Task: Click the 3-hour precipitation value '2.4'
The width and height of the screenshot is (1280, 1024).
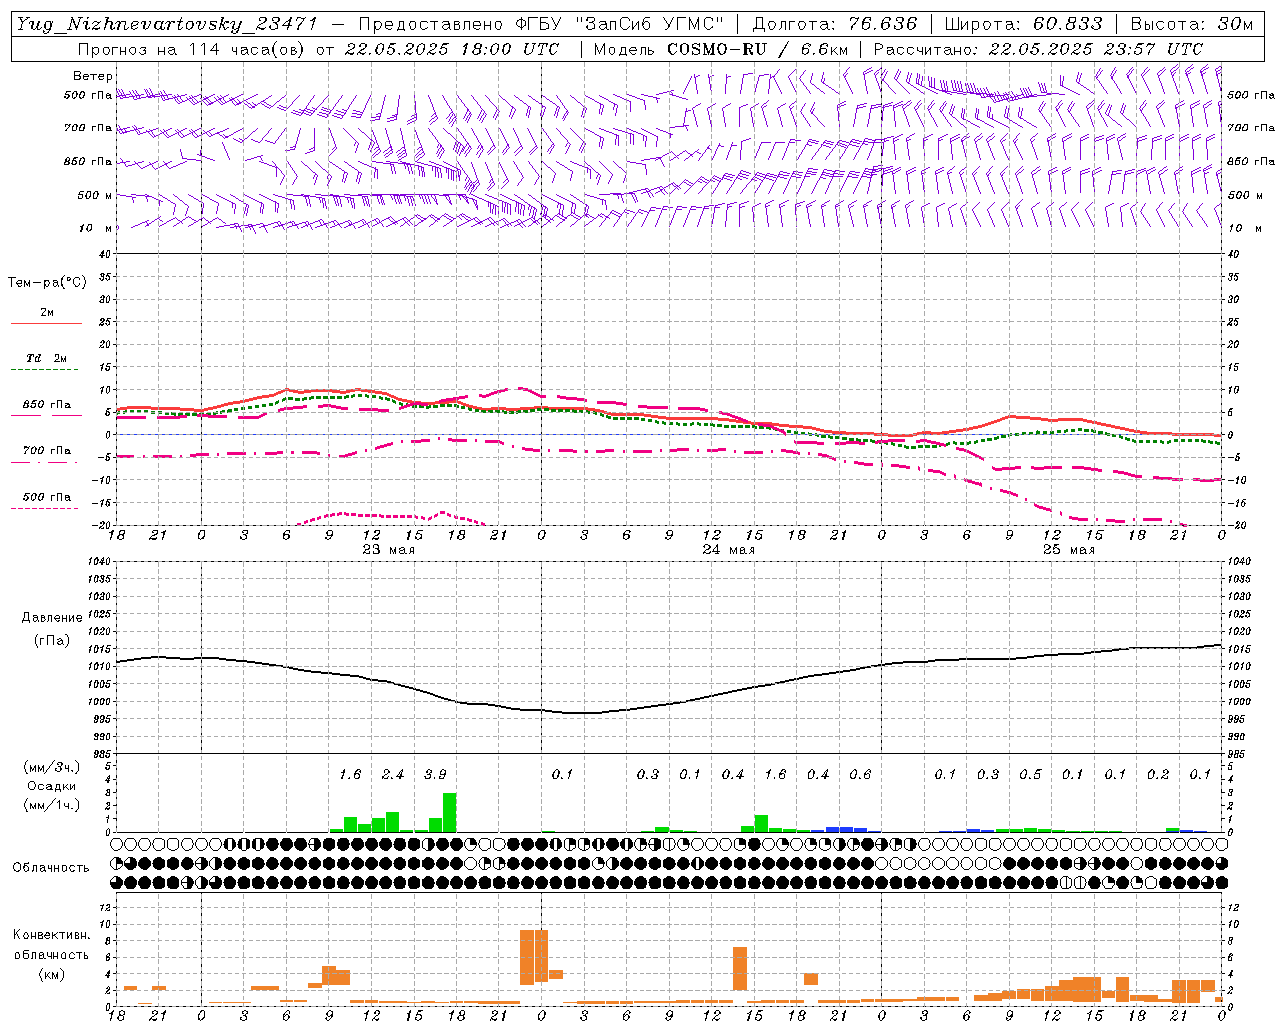Action: coord(393,775)
